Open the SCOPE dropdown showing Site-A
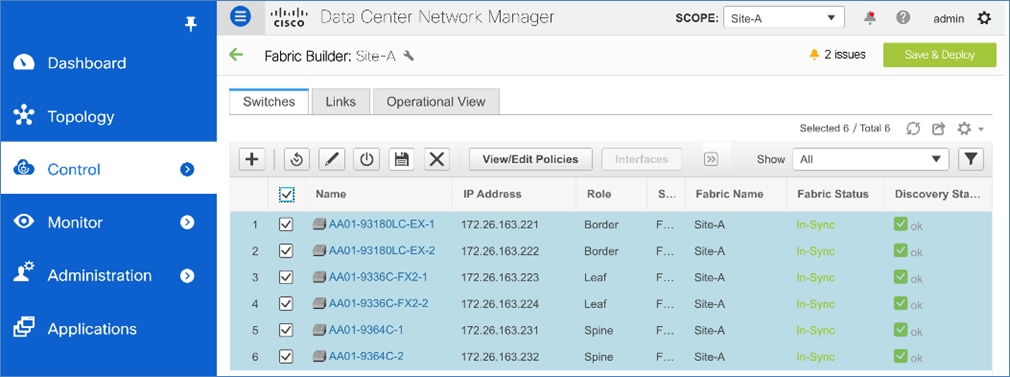 click(x=784, y=18)
